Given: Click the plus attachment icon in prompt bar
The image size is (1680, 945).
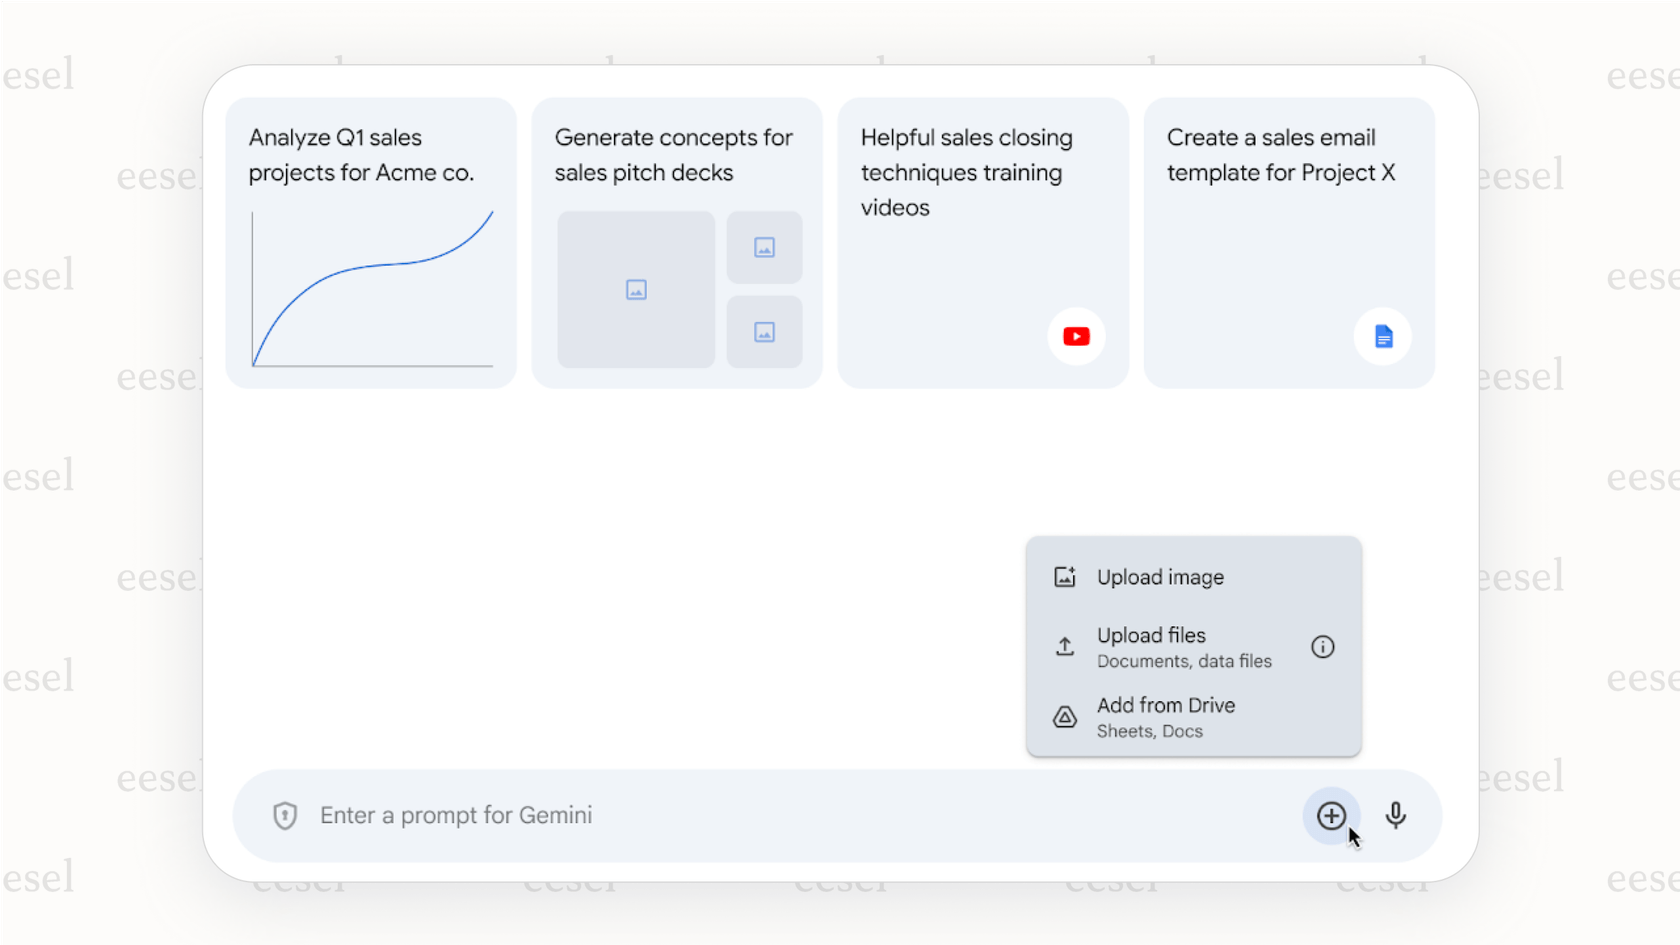Looking at the screenshot, I should point(1331,816).
